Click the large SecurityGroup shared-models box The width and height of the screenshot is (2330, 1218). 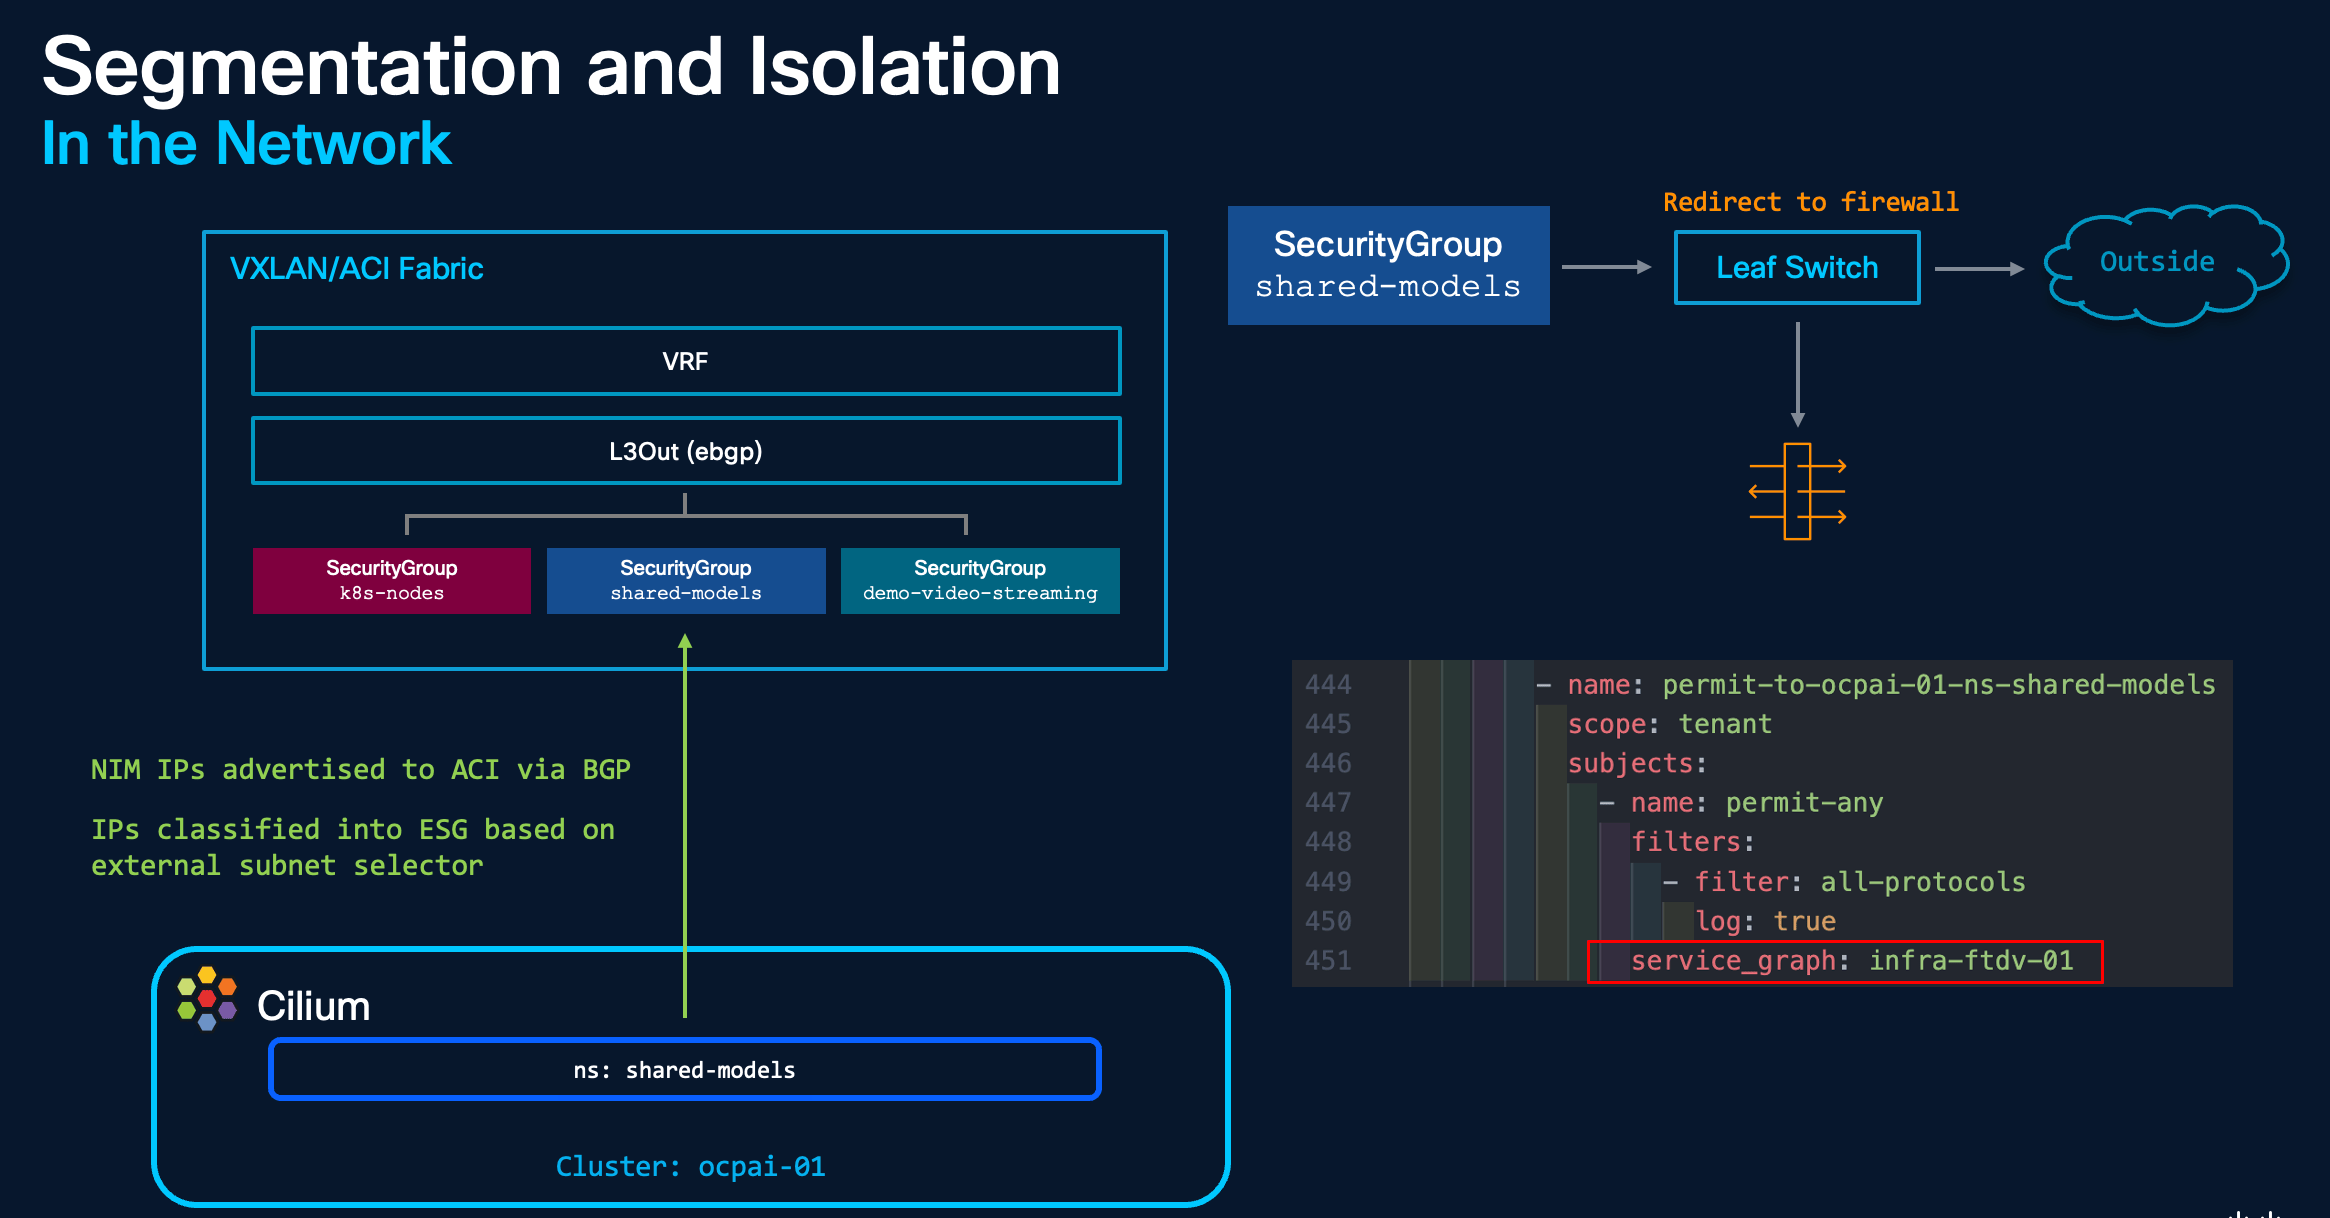point(1388,265)
